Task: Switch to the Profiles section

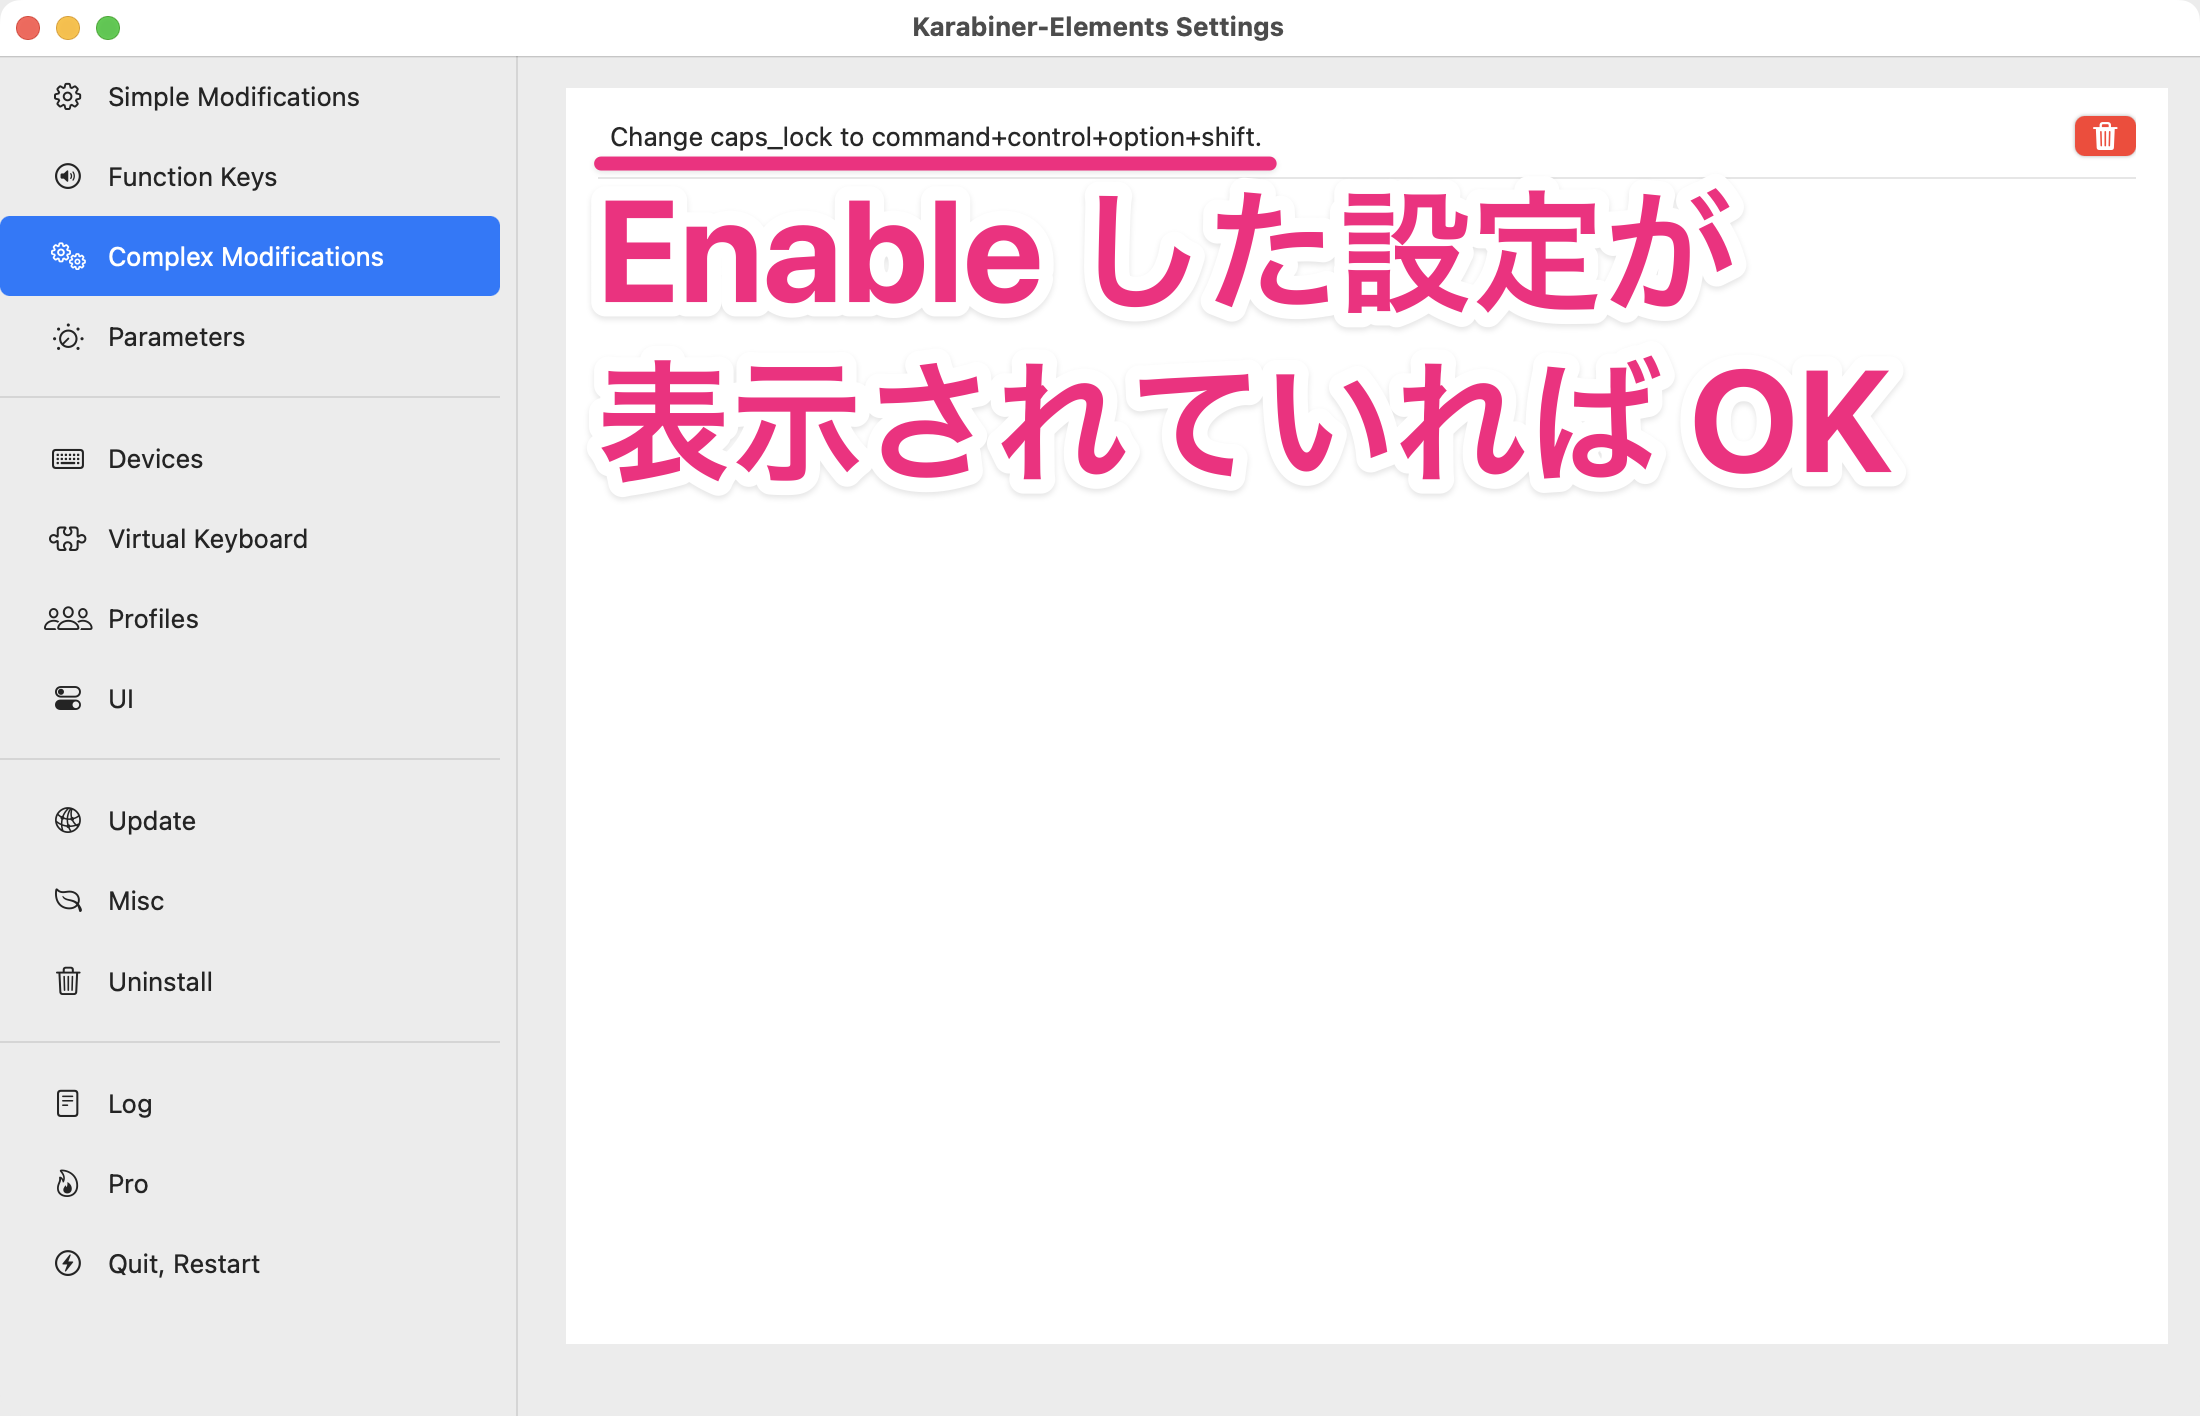Action: [x=152, y=618]
